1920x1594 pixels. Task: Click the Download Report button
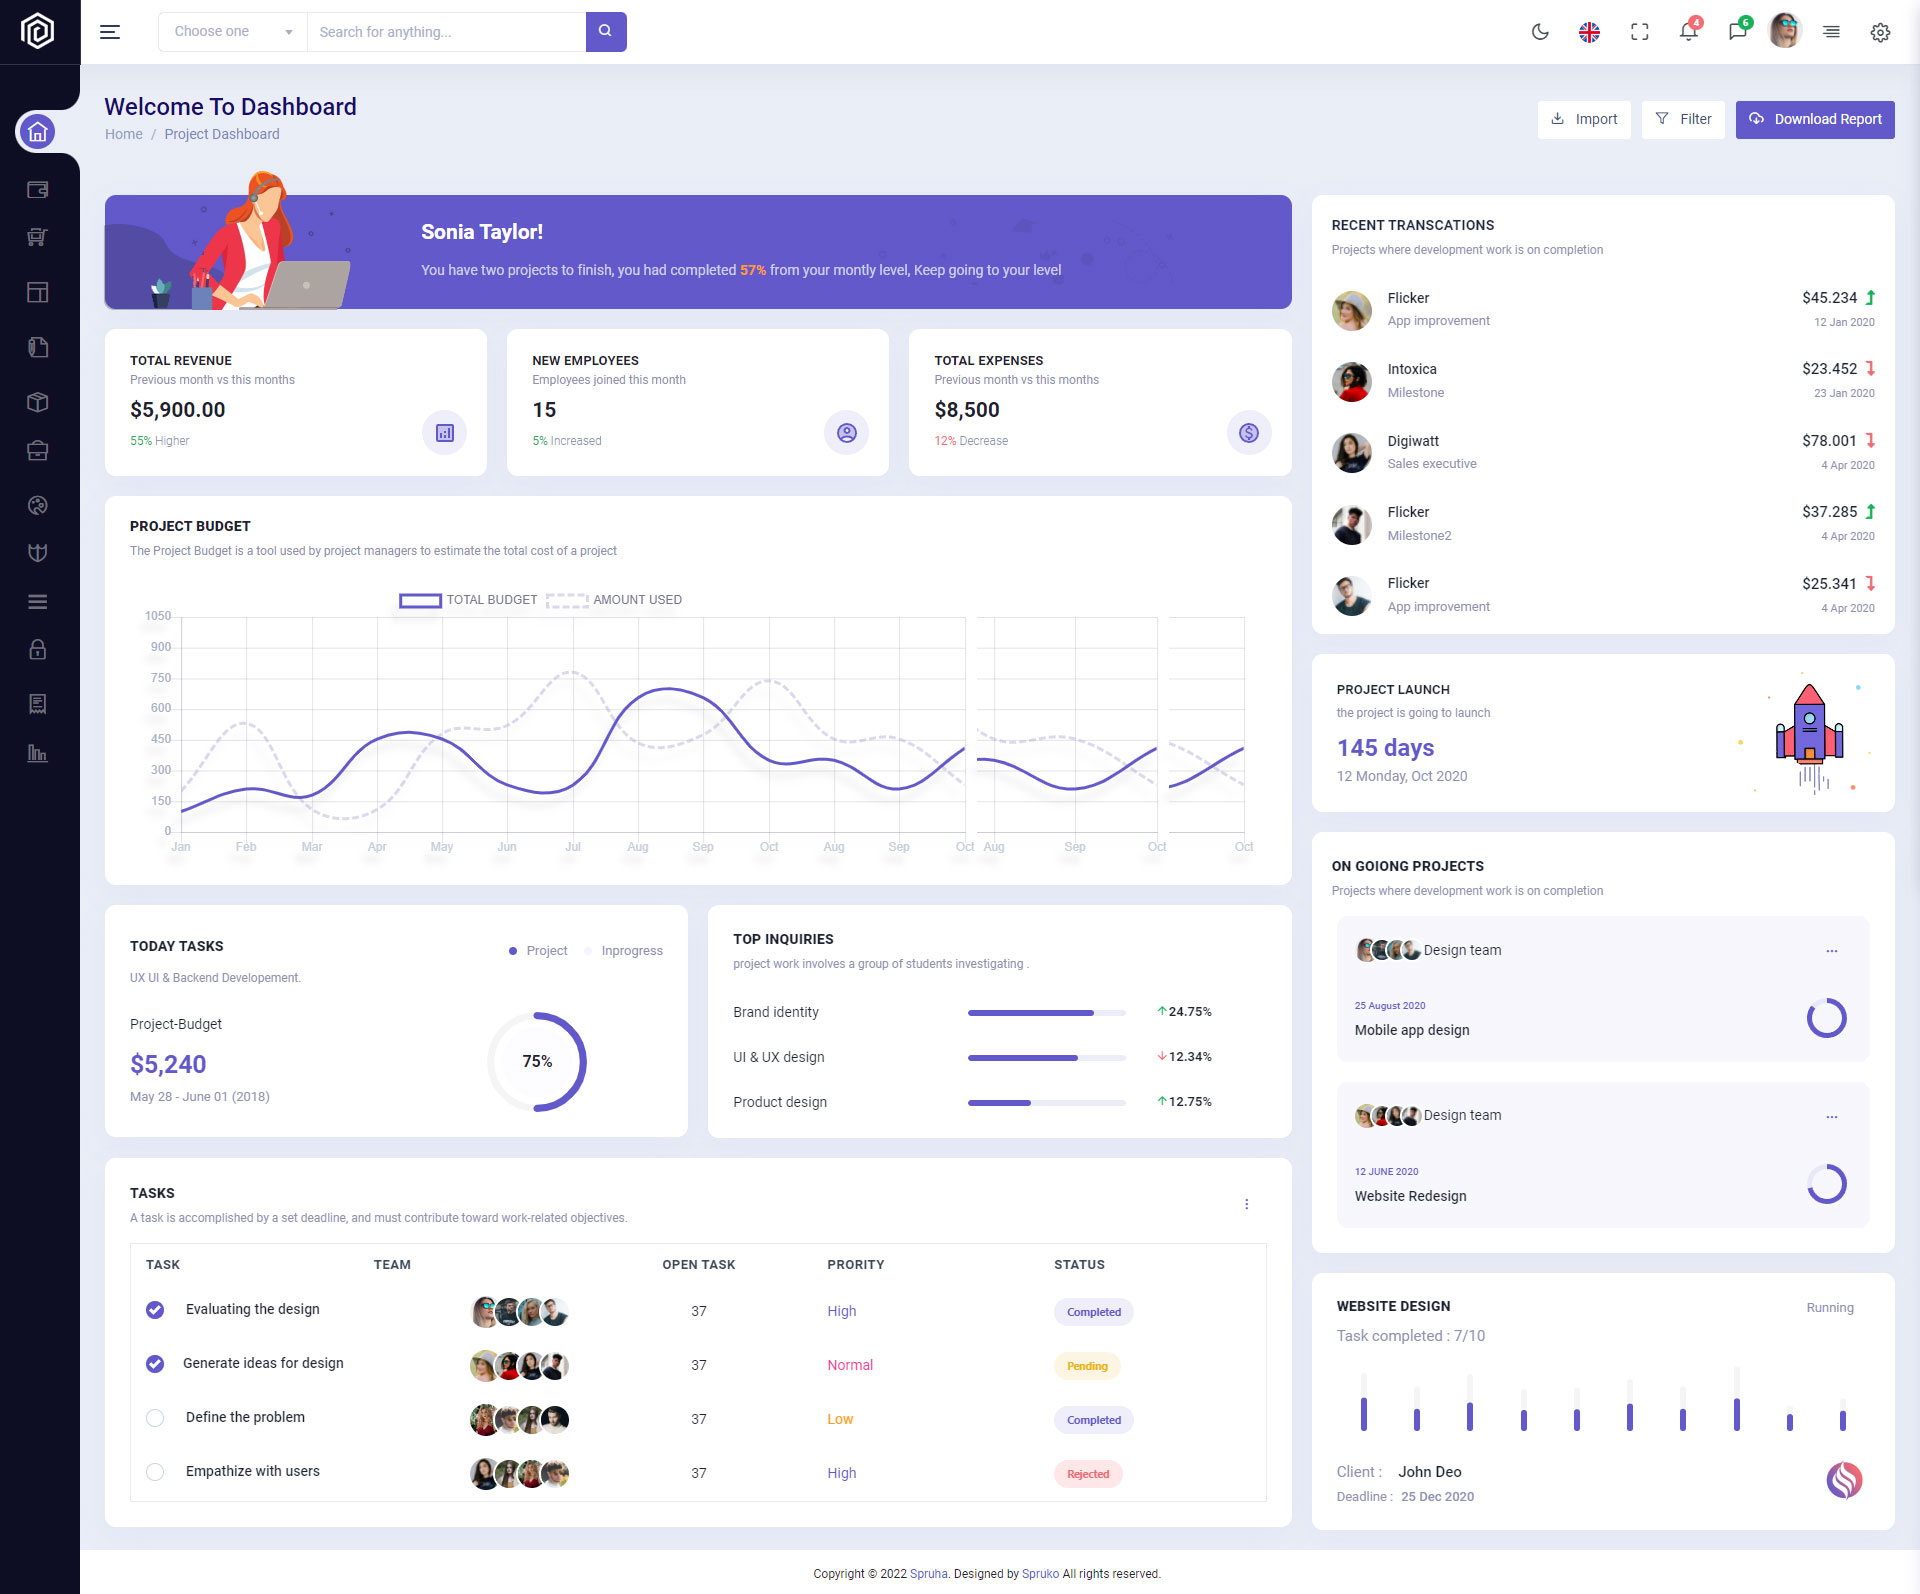(1814, 119)
